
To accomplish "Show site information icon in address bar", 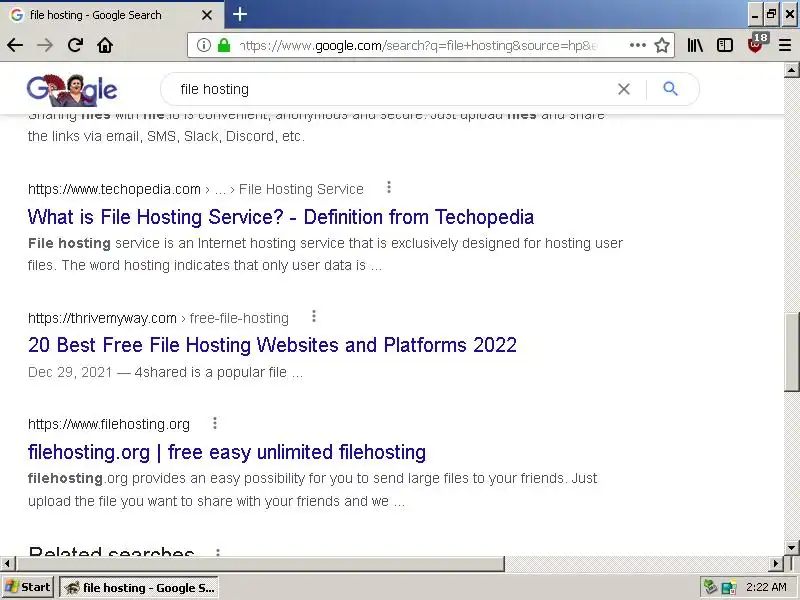I will [x=204, y=45].
